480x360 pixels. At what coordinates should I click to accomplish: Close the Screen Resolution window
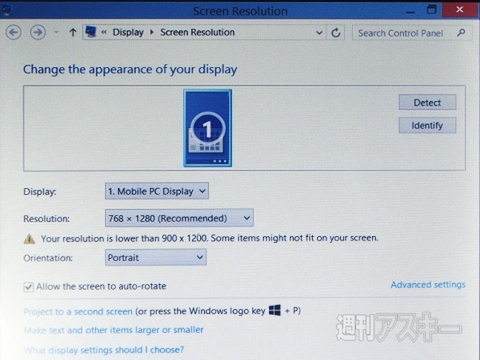pyautogui.click(x=461, y=10)
